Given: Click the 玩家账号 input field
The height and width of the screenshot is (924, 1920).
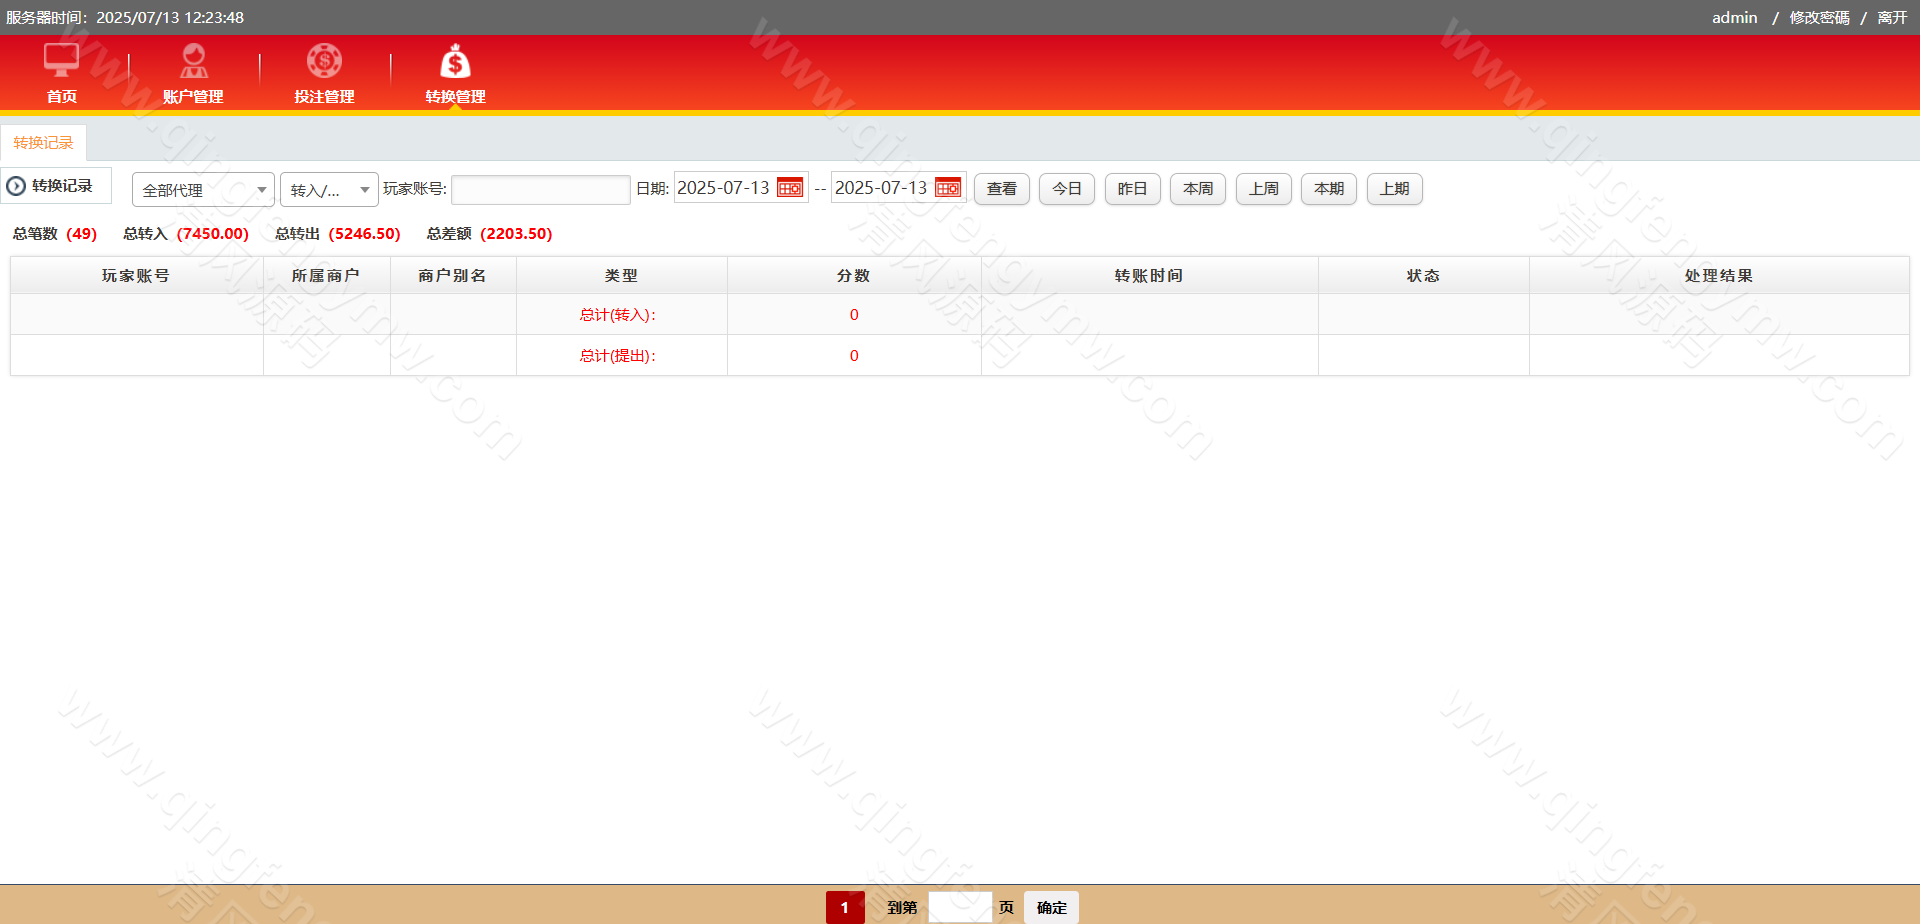Looking at the screenshot, I should point(540,189).
